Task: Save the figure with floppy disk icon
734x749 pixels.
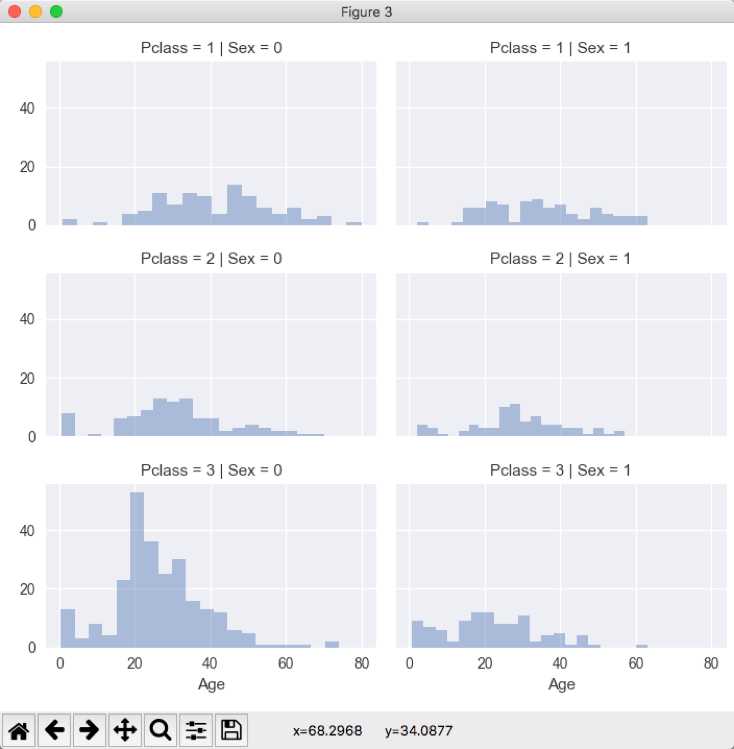Action: pyautogui.click(x=230, y=730)
